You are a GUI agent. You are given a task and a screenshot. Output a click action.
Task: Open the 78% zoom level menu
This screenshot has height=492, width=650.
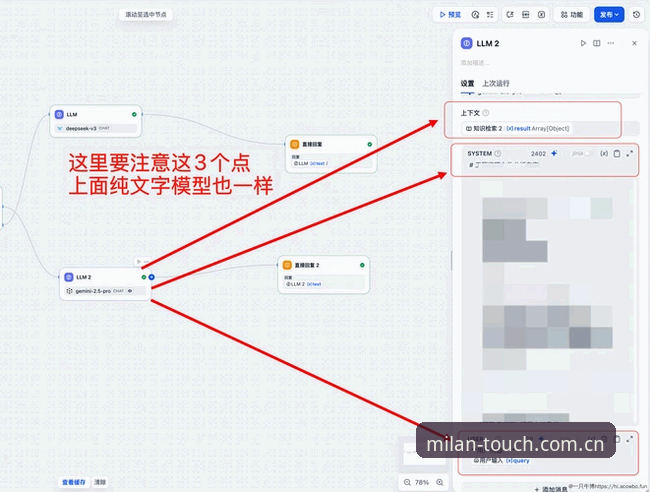pyautogui.click(x=422, y=482)
